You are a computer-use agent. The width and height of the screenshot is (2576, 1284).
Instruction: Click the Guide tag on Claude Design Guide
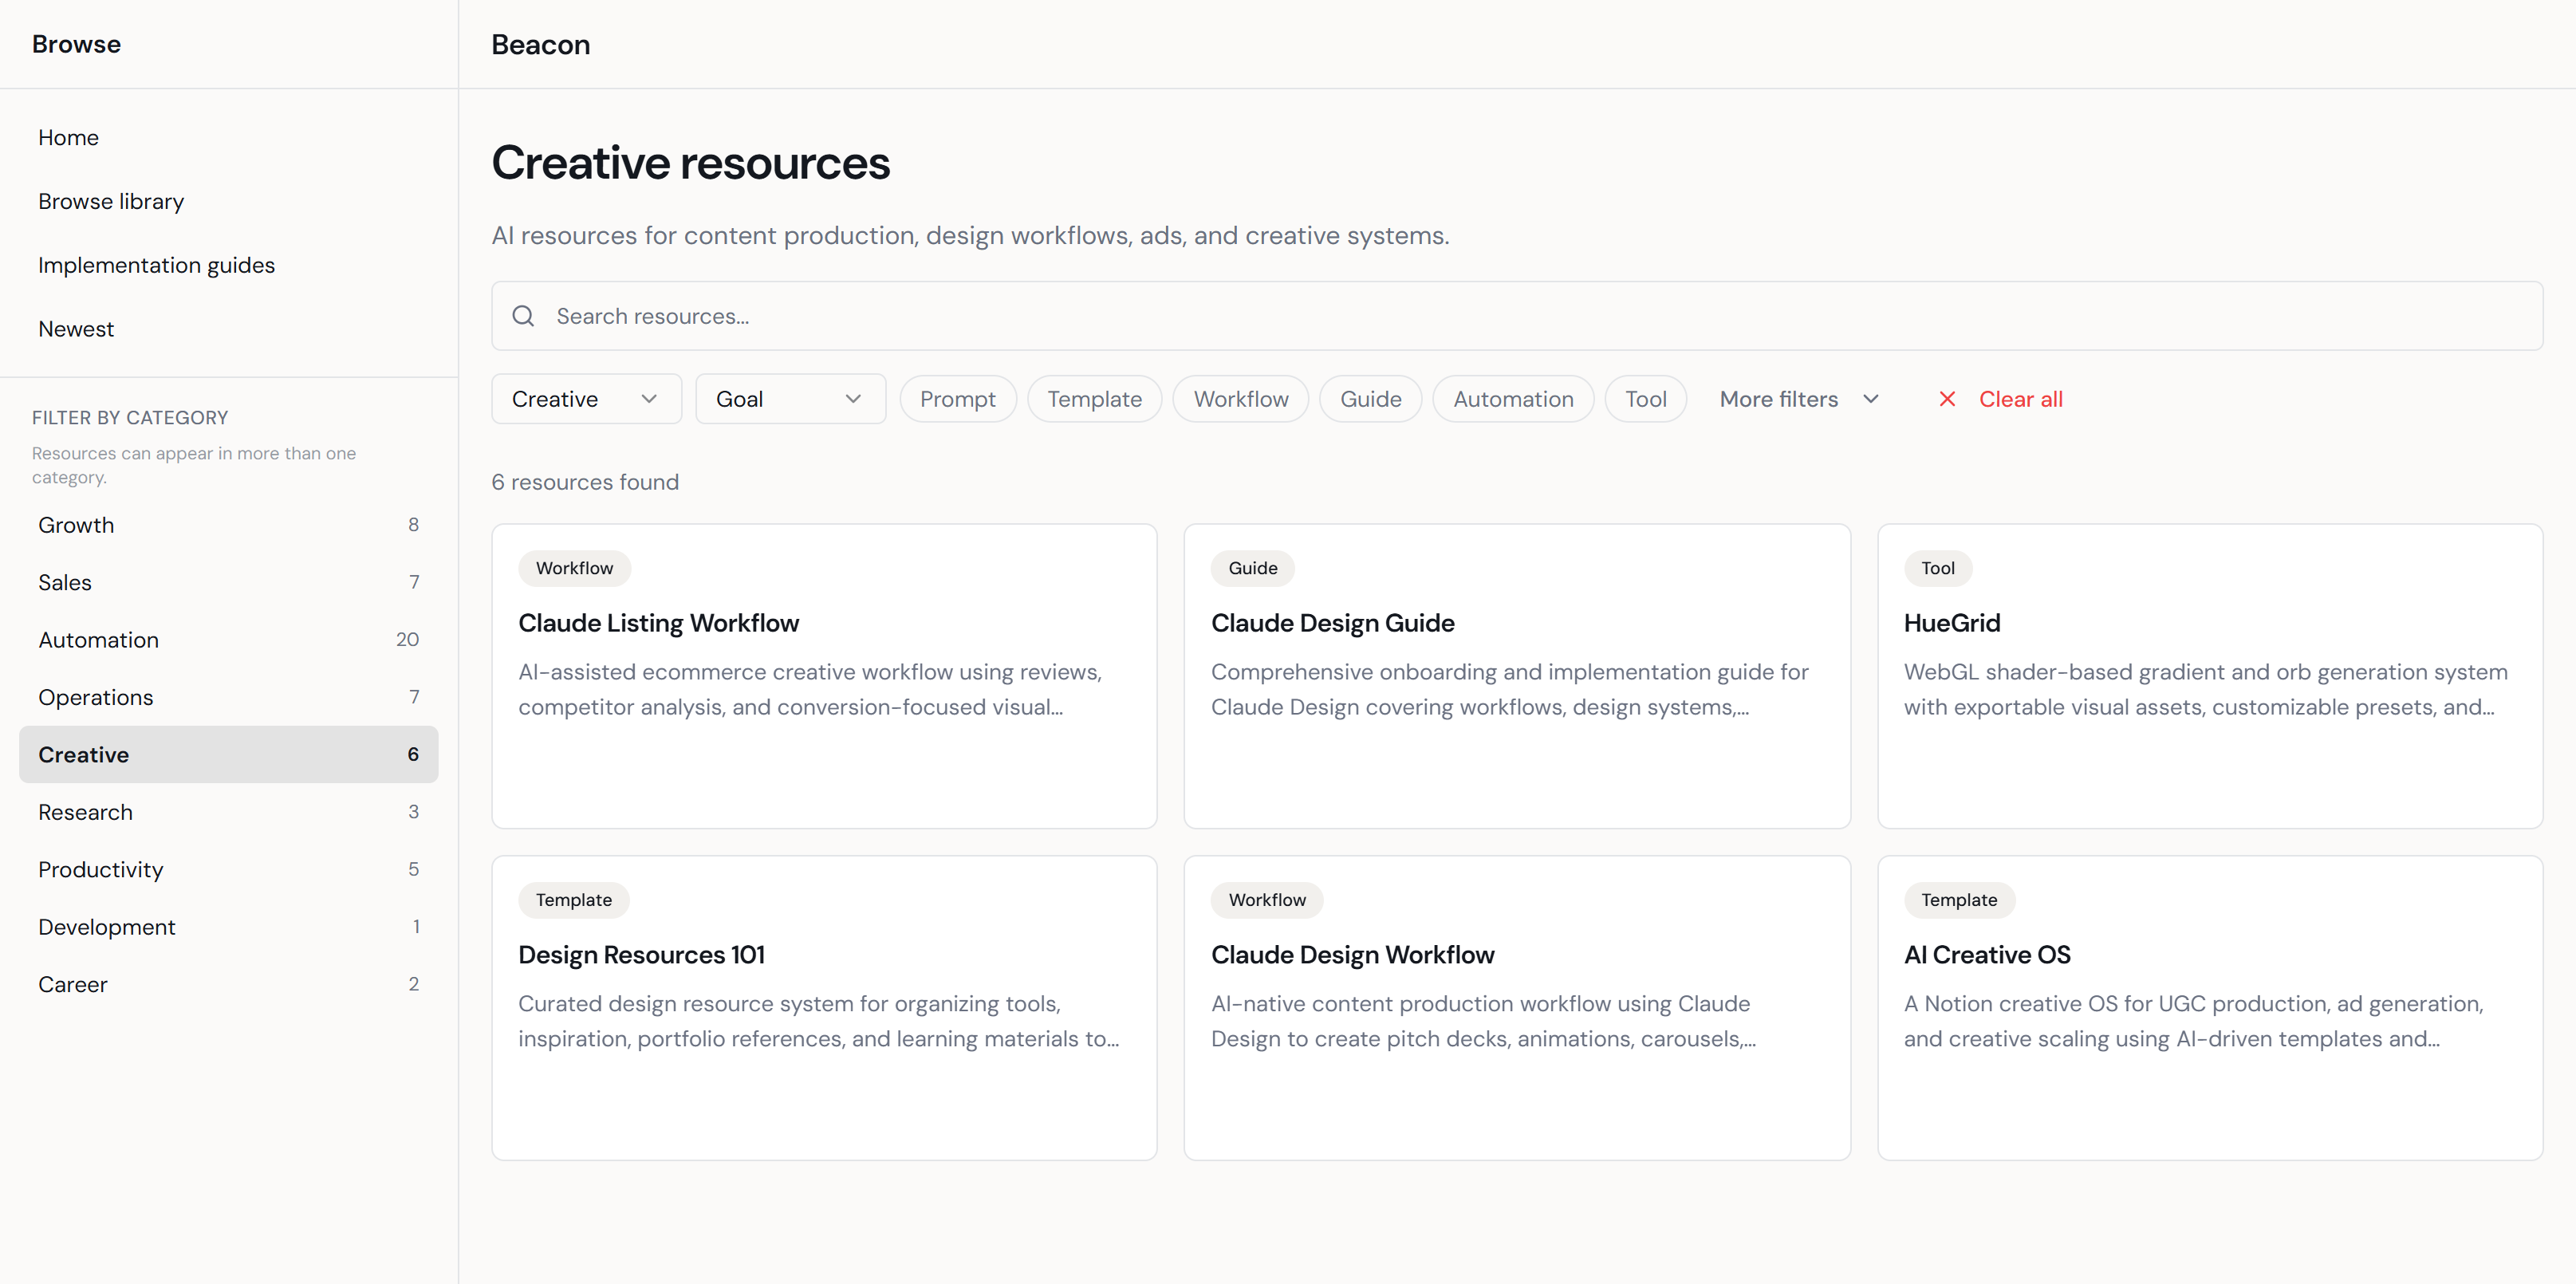point(1252,568)
